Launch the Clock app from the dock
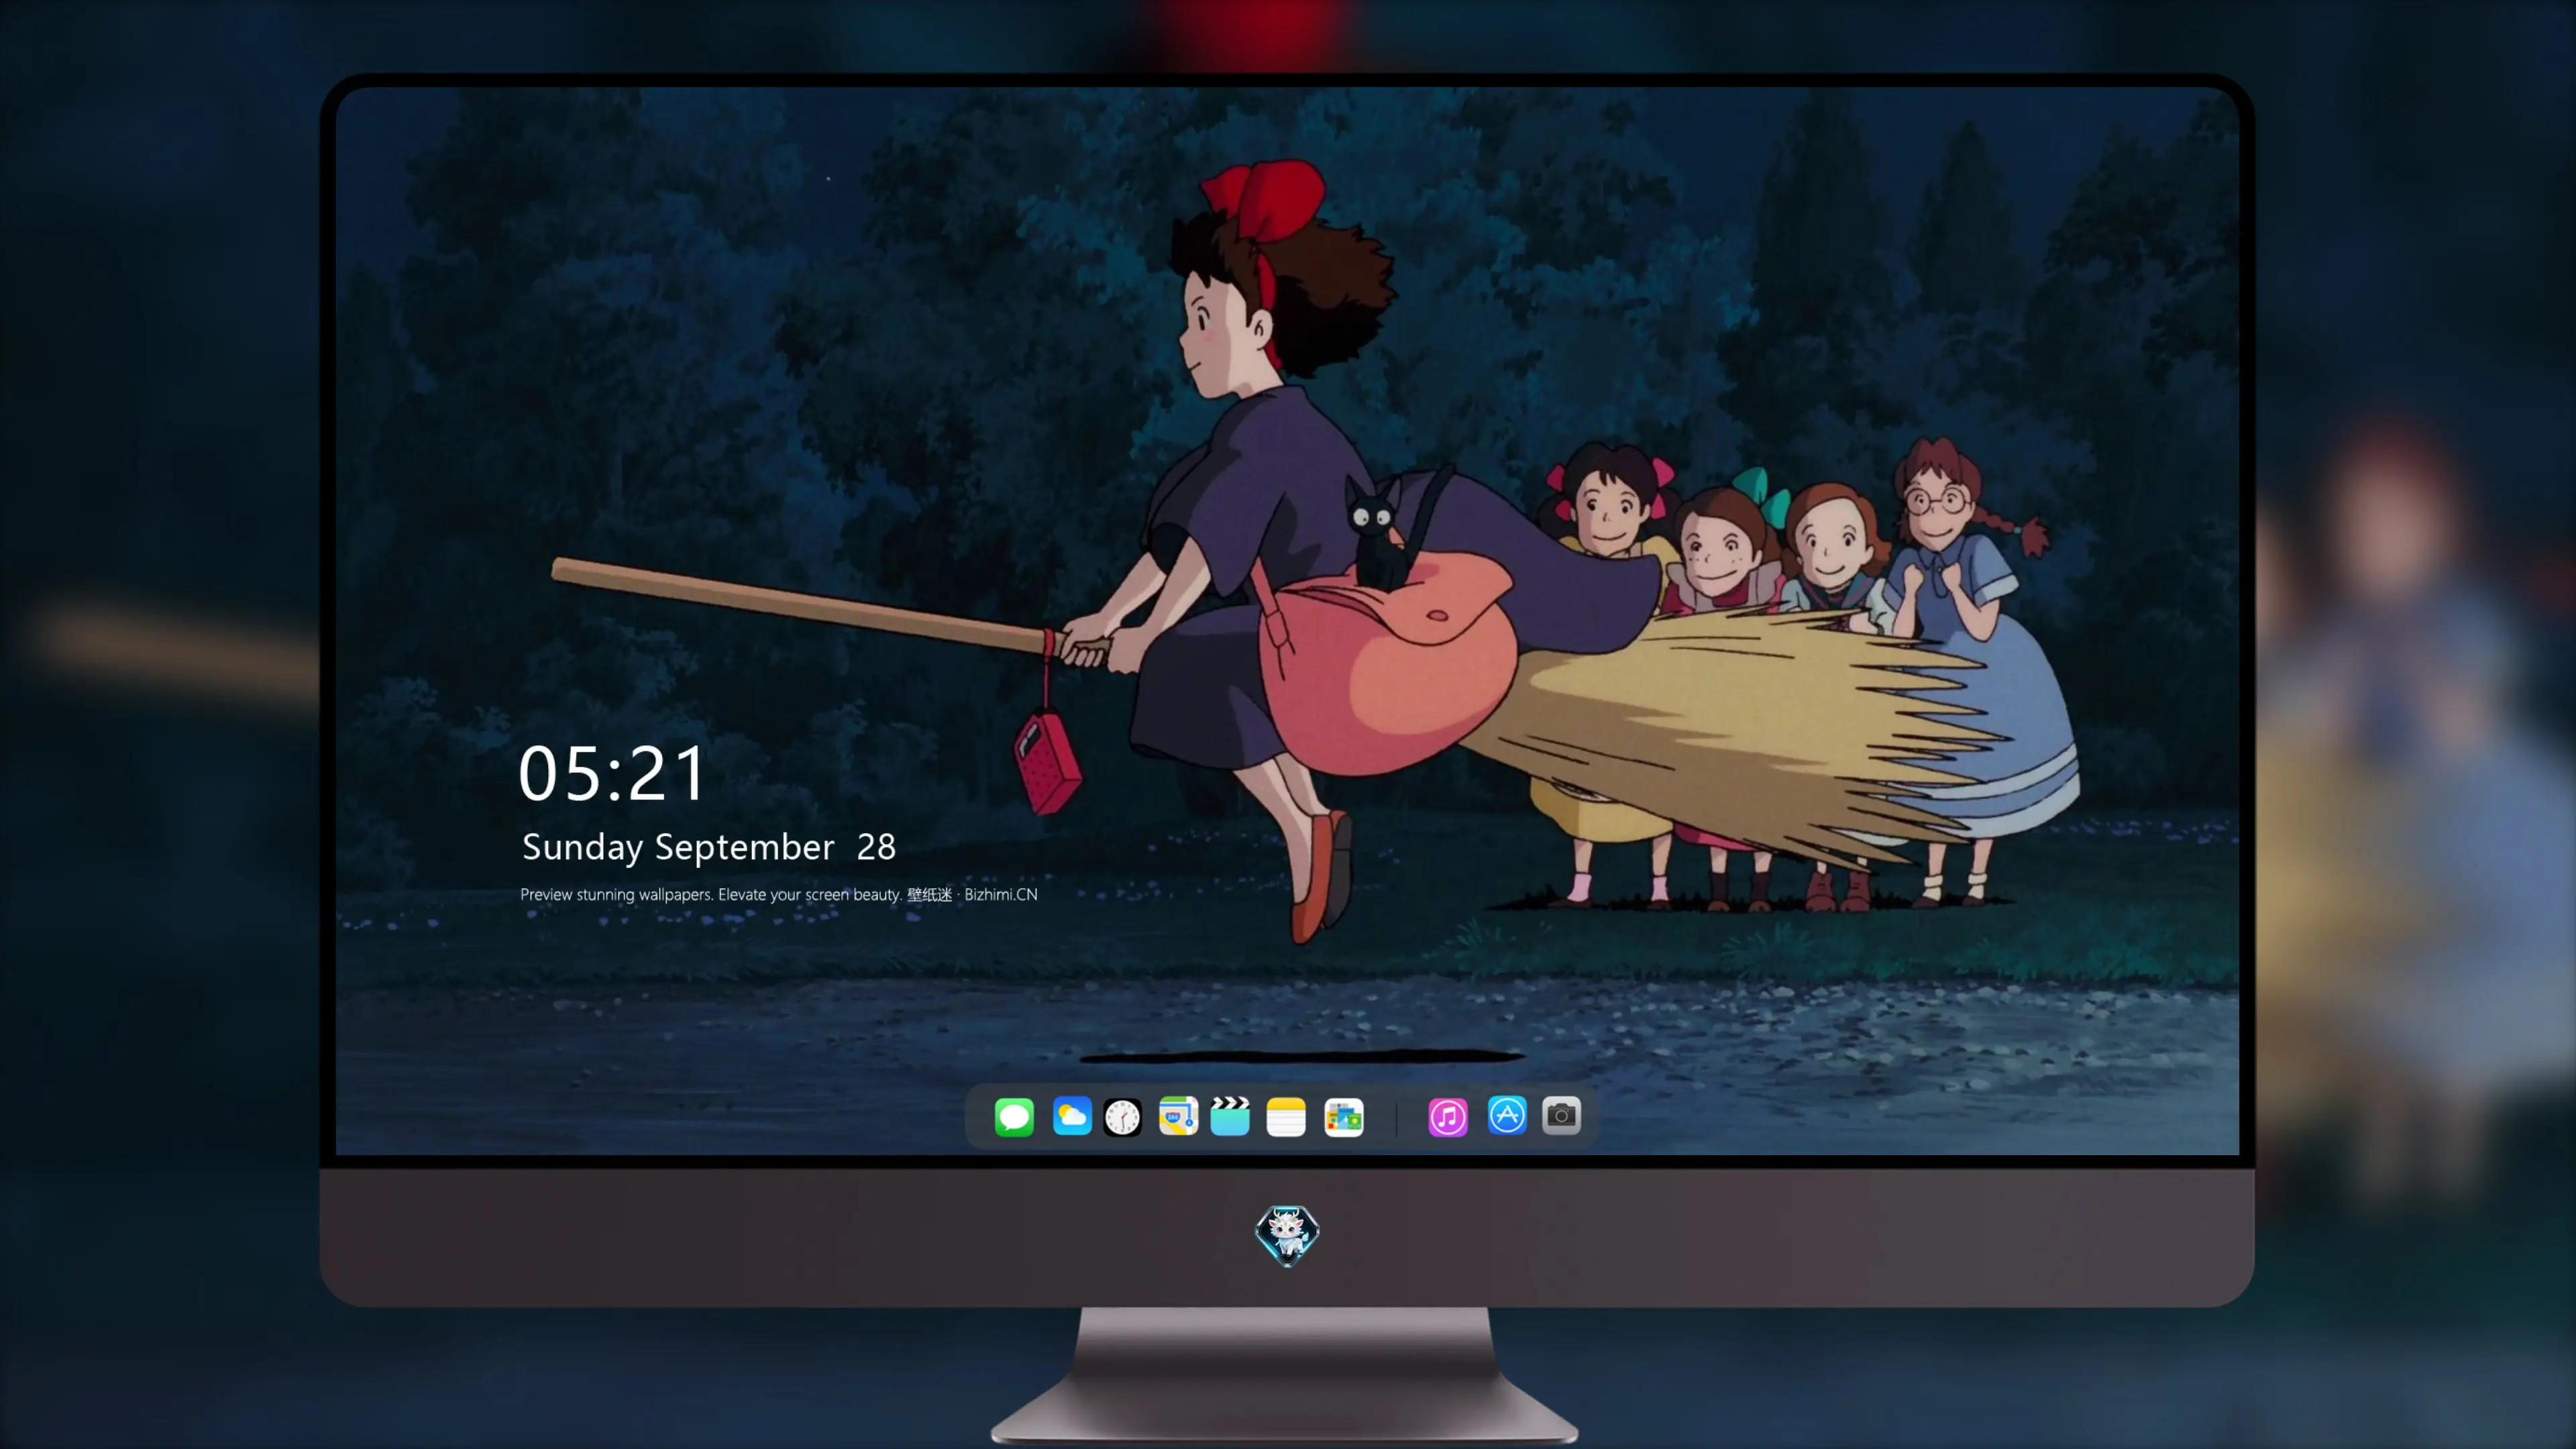Screen dimensions: 2576x1449 pyautogui.click(x=1122, y=1117)
